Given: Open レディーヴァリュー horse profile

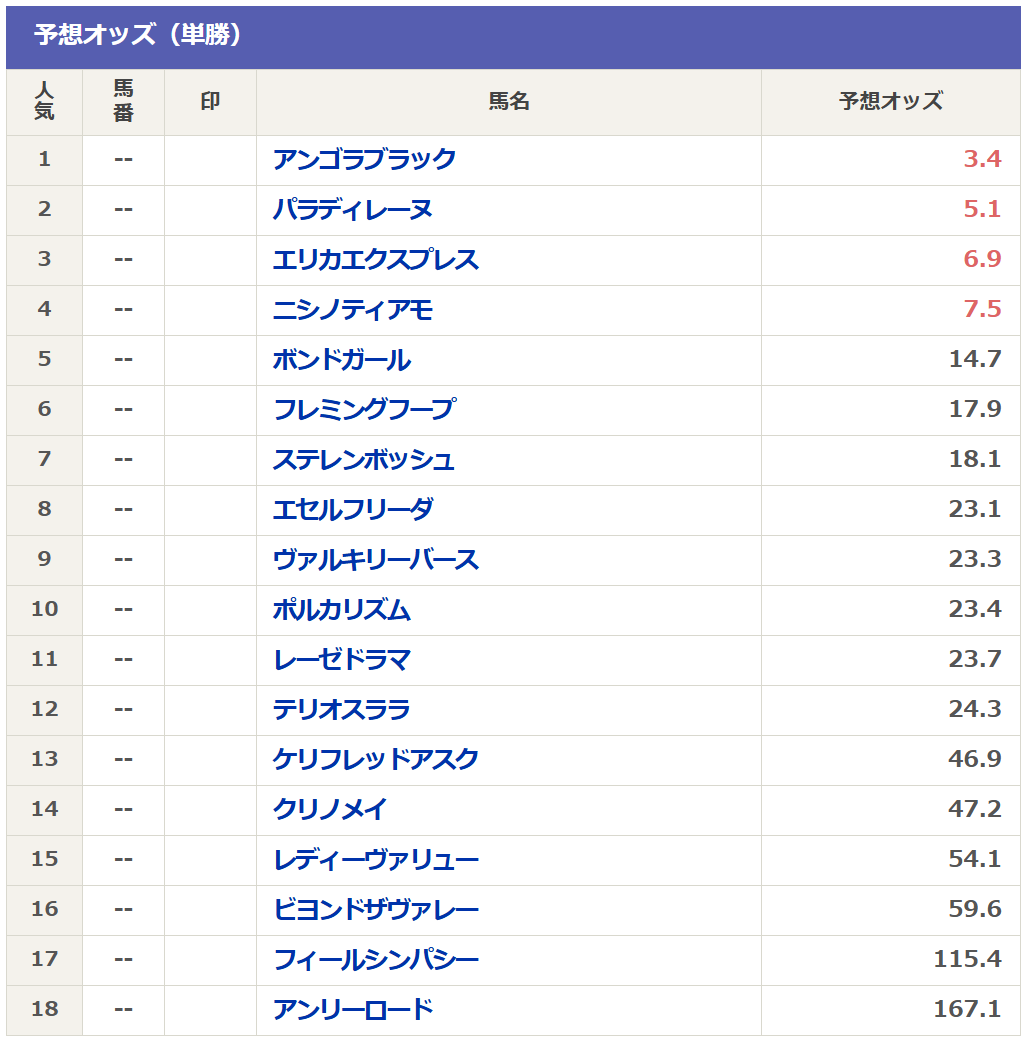Looking at the screenshot, I should point(375,860).
